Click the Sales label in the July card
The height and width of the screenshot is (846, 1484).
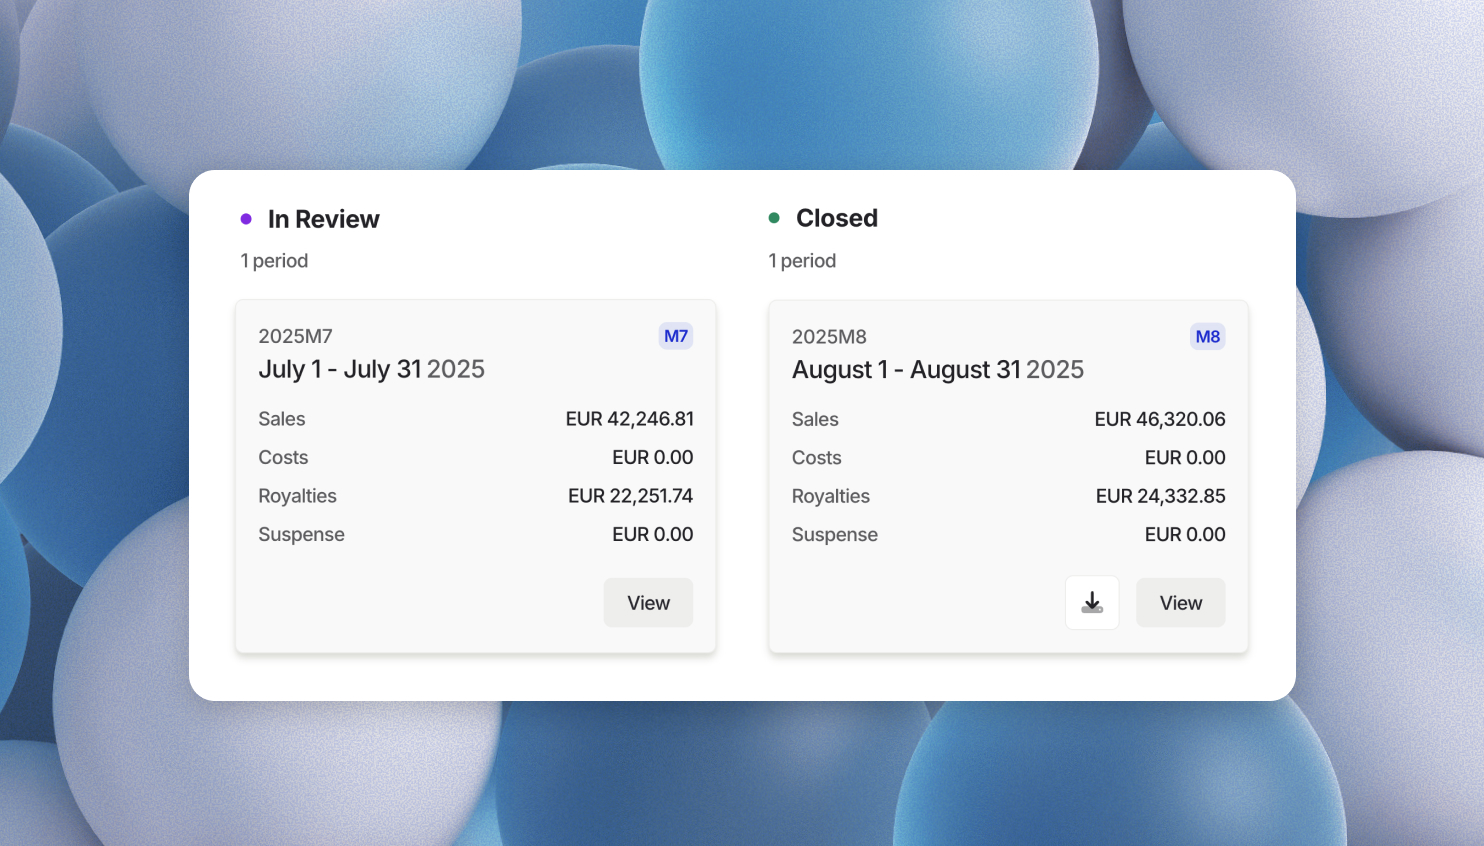pyautogui.click(x=282, y=419)
